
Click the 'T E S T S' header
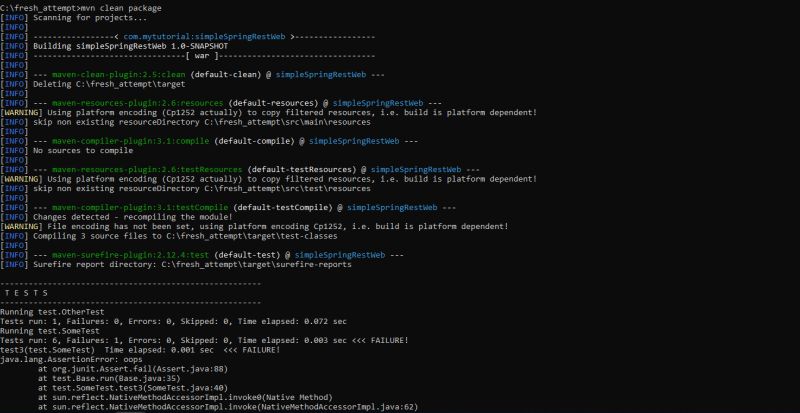pyautogui.click(x=26, y=293)
